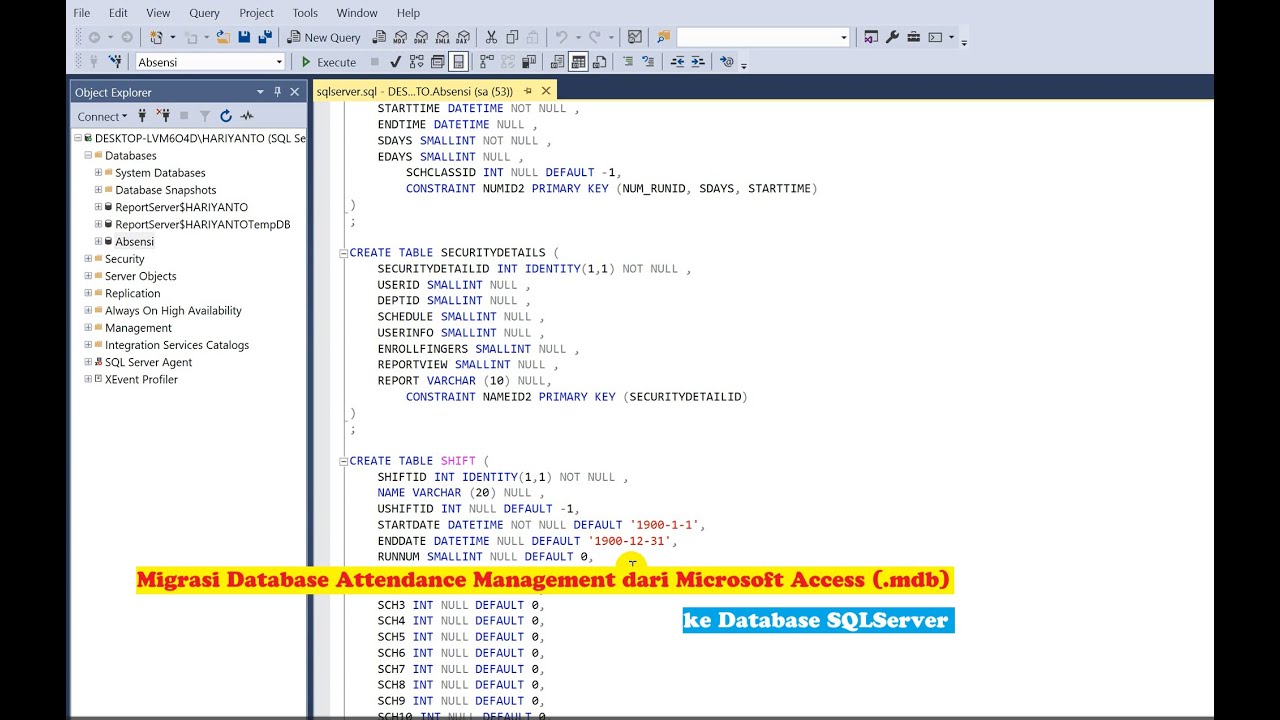The width and height of the screenshot is (1280, 720).
Task: Open the Find search combo box dropdown
Action: point(844,37)
